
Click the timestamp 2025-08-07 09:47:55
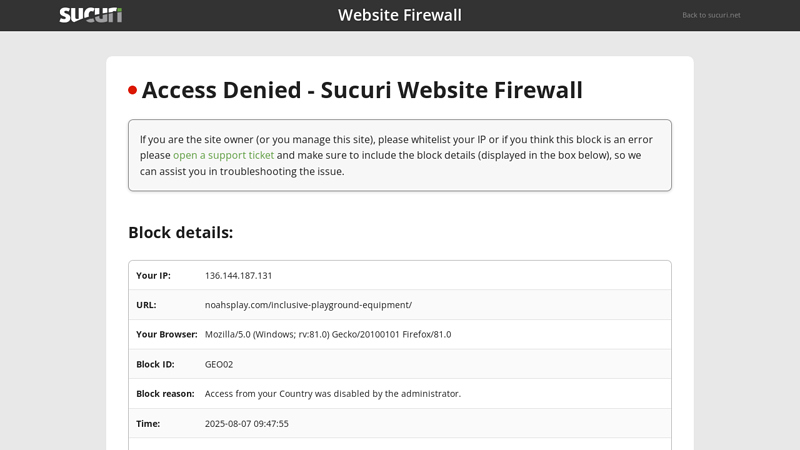tap(246, 423)
